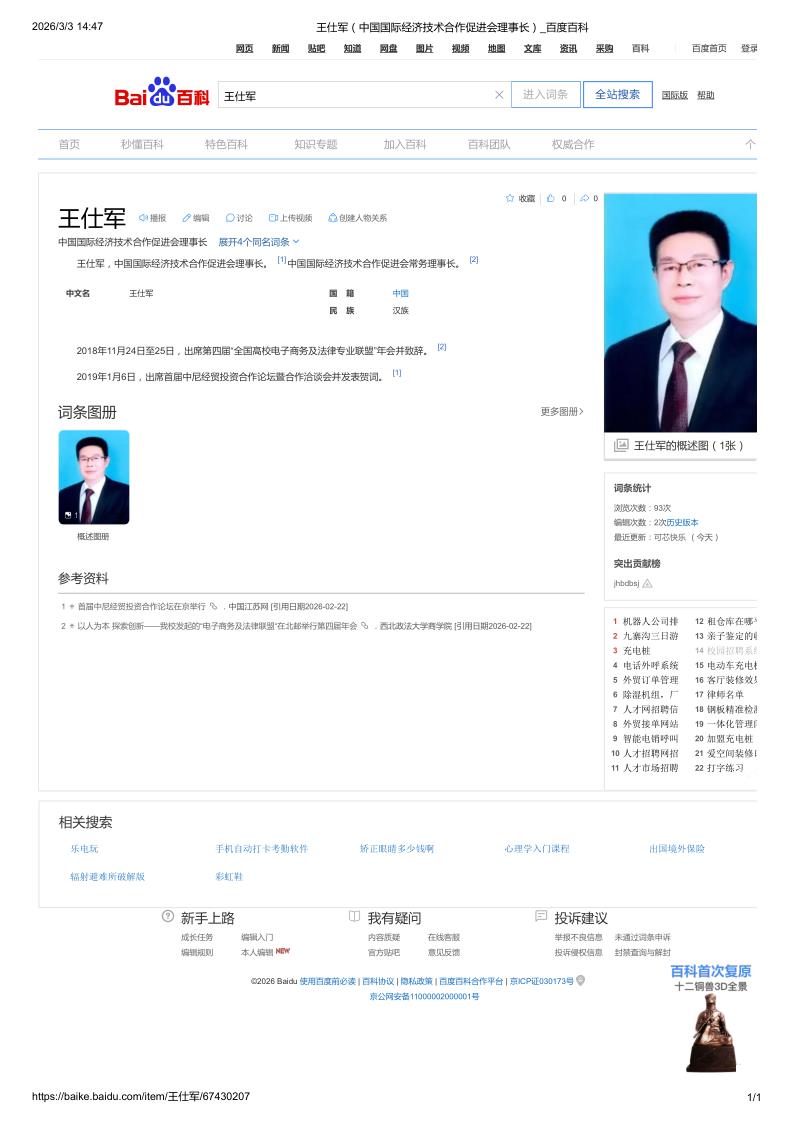Click hot search 充电桩
794x1123 pixels.
(636, 651)
